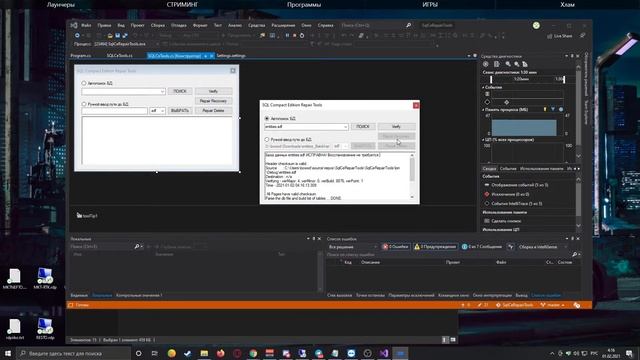Screen dimensions: 640x360
Task: Select the auto-search radio in the designer form
Action: (x=84, y=83)
